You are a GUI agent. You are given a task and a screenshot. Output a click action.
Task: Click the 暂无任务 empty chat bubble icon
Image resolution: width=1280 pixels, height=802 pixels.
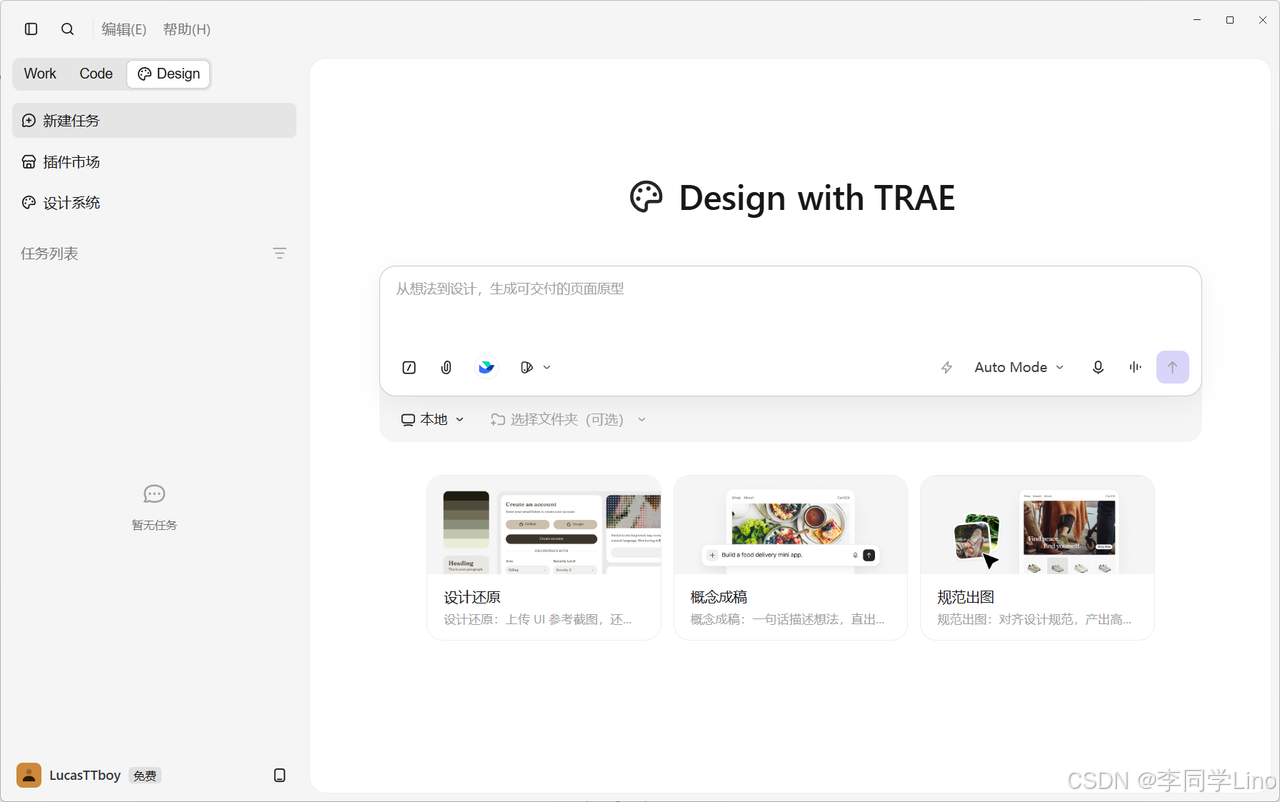(154, 494)
